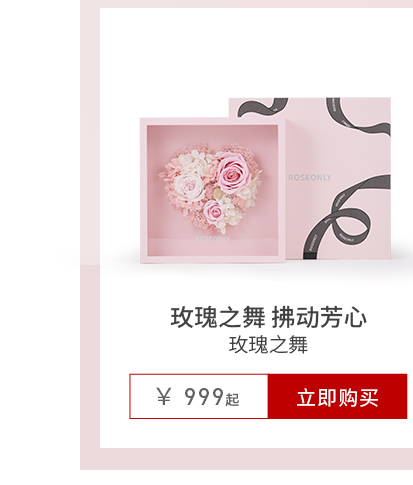Click the smallest pink rose in the heart
This screenshot has height=485, width=413.
[x=214, y=211]
